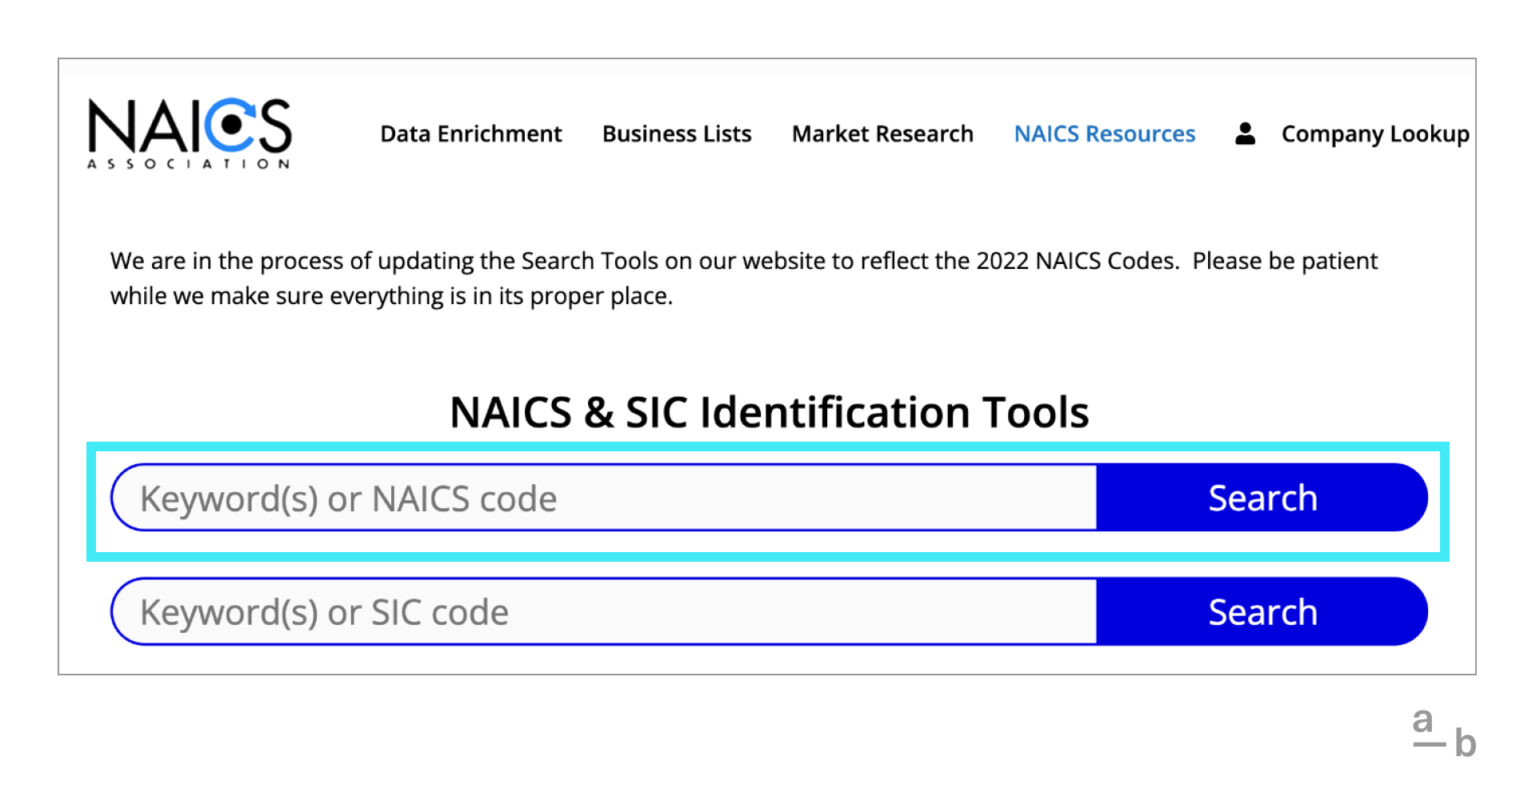Click the highlighted NAICS search bar area
This screenshot has width=1536, height=789.
coord(766,497)
